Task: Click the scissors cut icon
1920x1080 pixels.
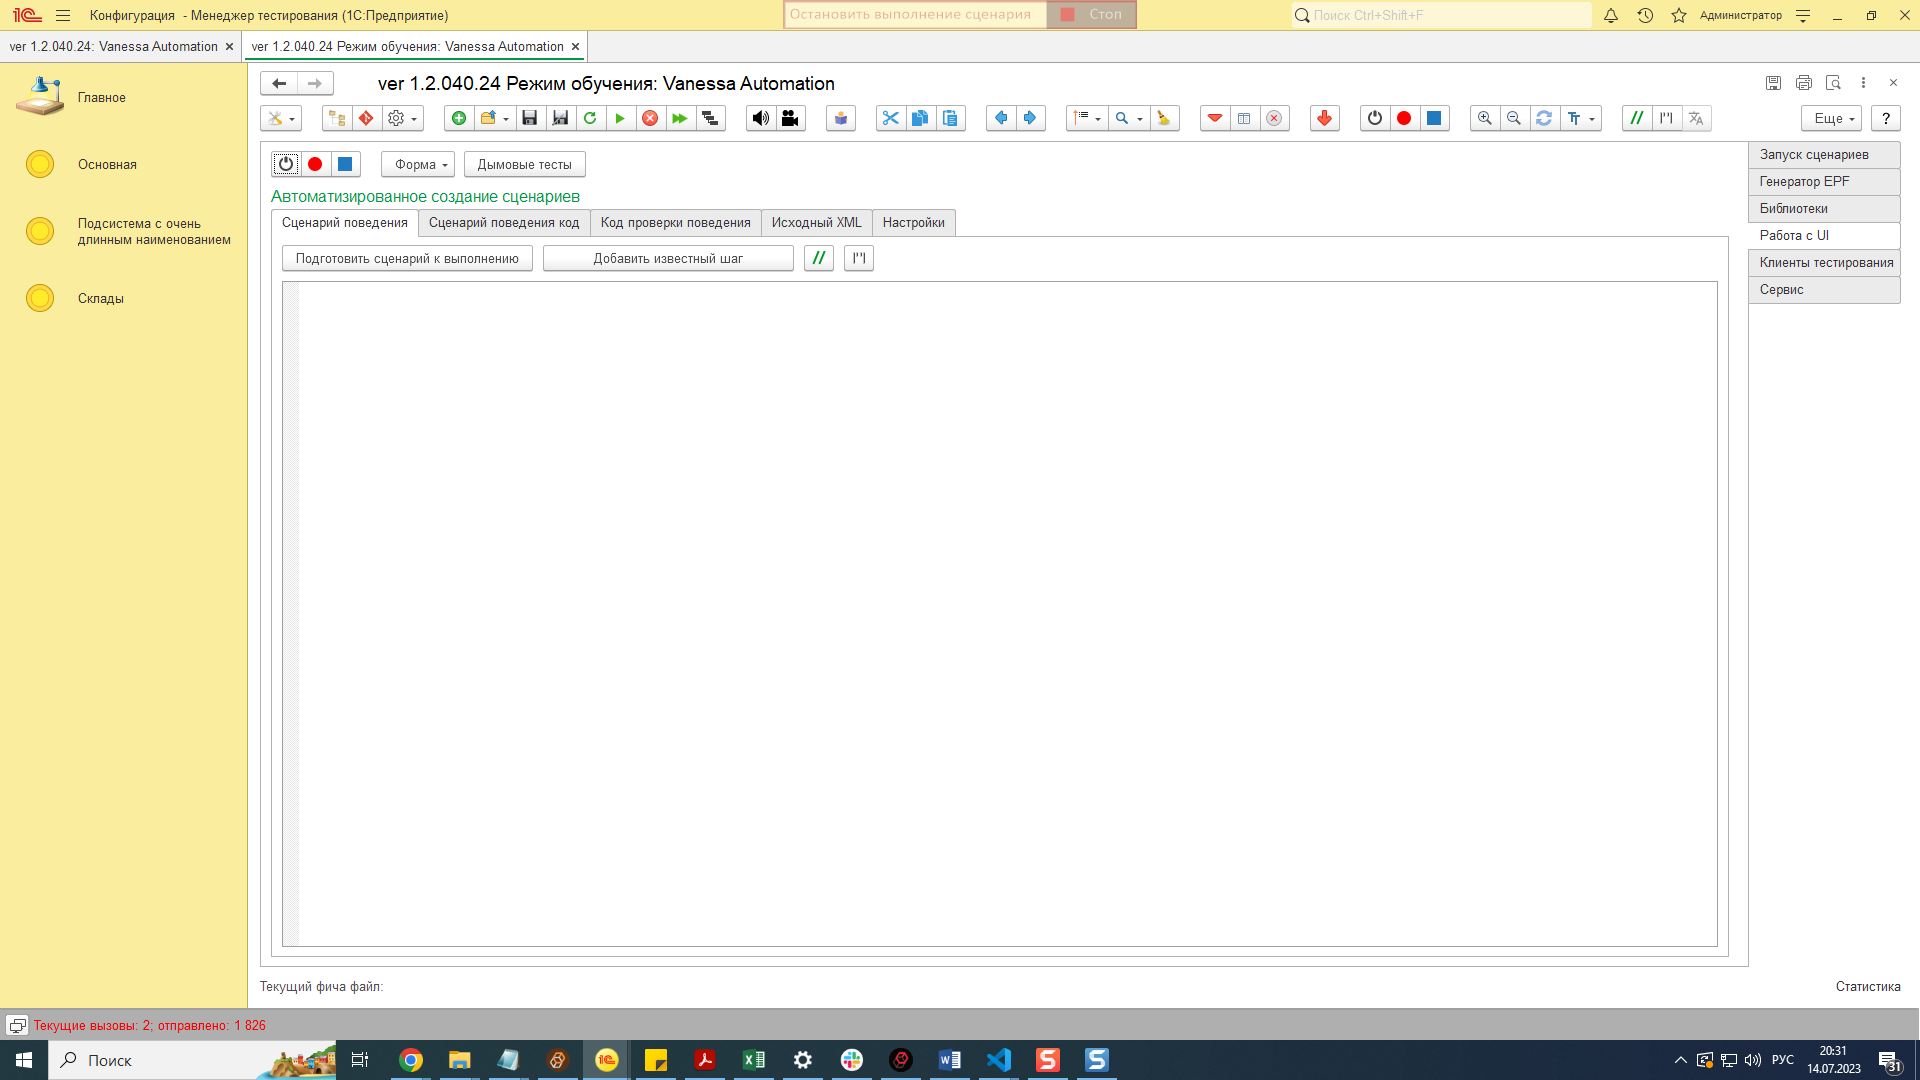Action: [x=890, y=118]
